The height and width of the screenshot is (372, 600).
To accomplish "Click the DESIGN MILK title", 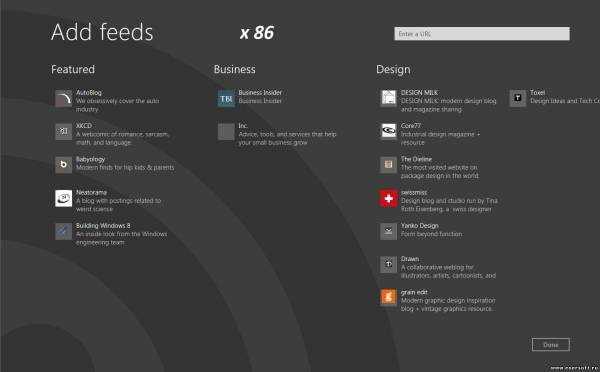I will (x=419, y=93).
